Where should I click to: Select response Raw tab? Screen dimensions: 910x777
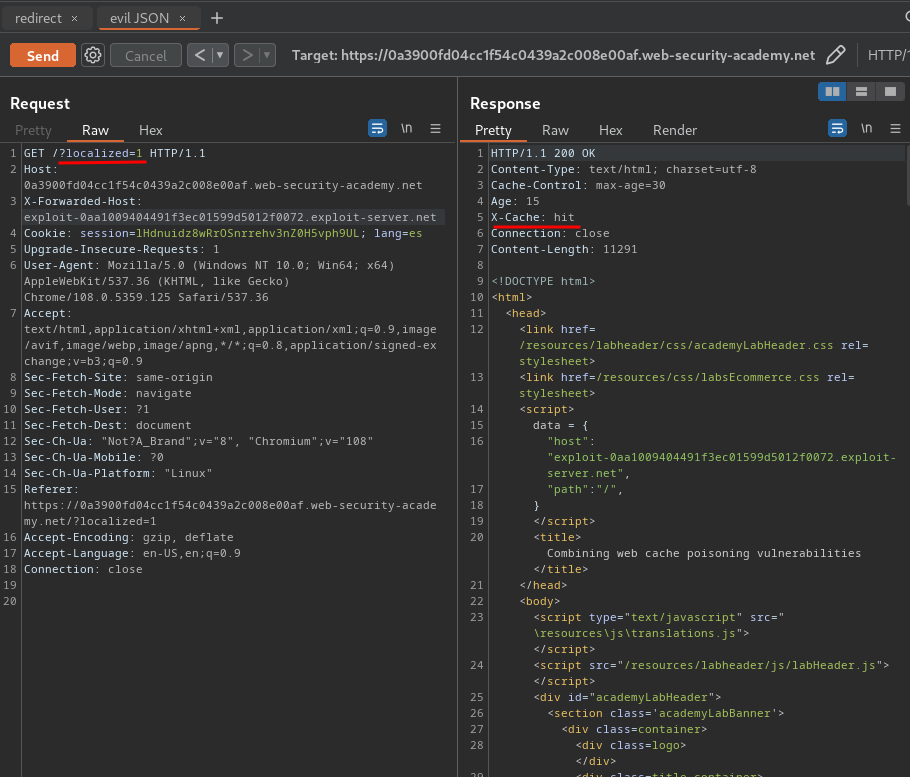[555, 131]
